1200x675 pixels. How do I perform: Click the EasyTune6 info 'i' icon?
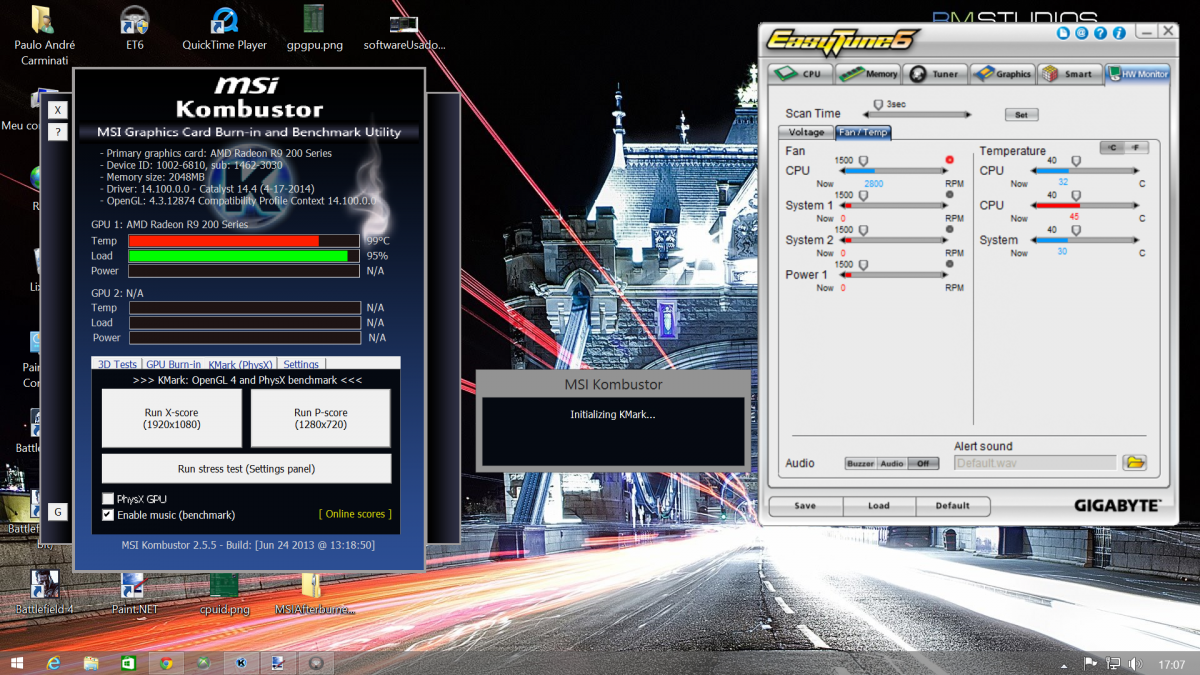click(x=1119, y=34)
